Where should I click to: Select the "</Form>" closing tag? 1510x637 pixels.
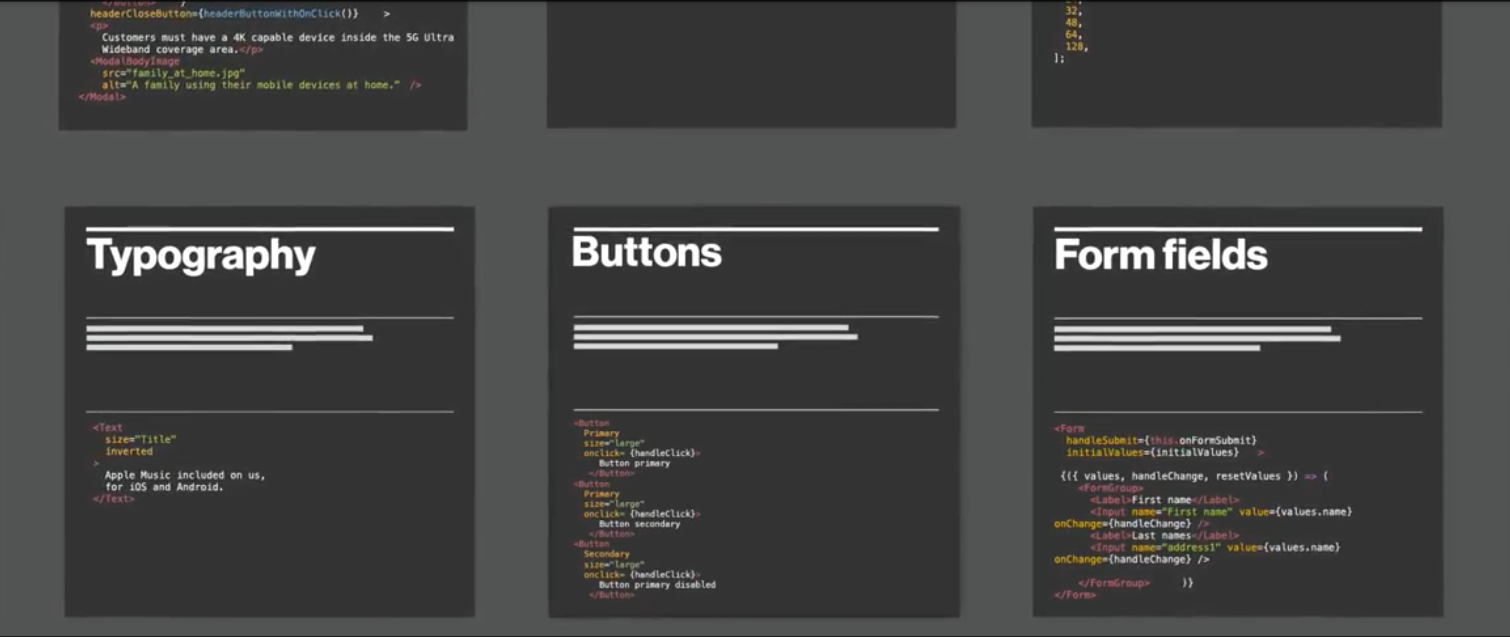point(1075,595)
